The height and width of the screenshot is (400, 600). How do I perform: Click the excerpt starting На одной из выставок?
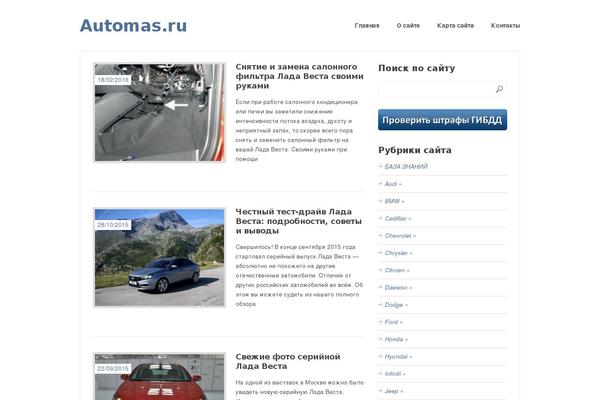(299, 390)
